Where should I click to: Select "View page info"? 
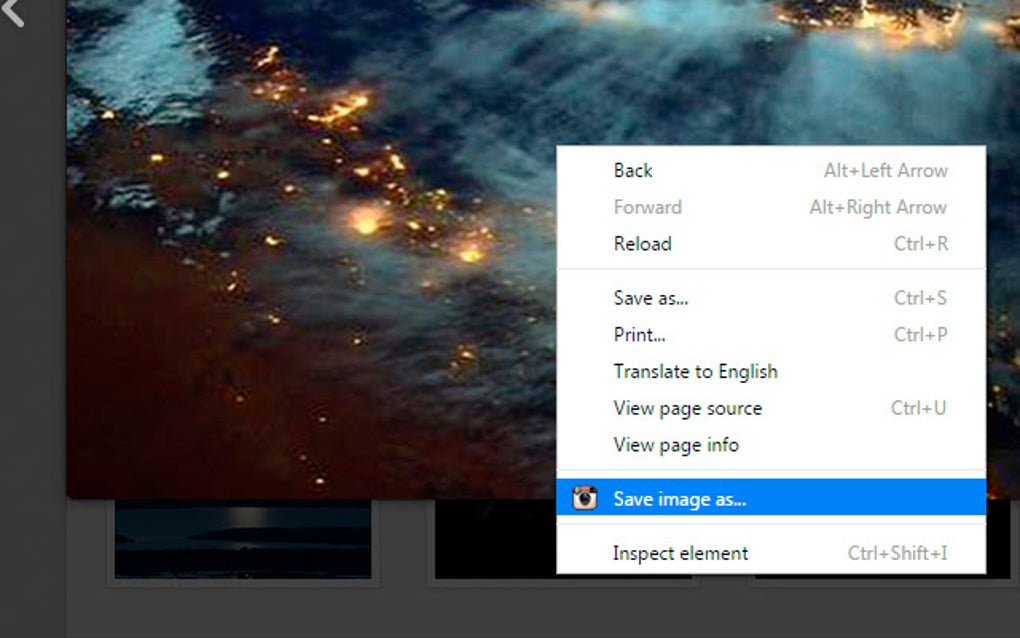click(x=676, y=445)
